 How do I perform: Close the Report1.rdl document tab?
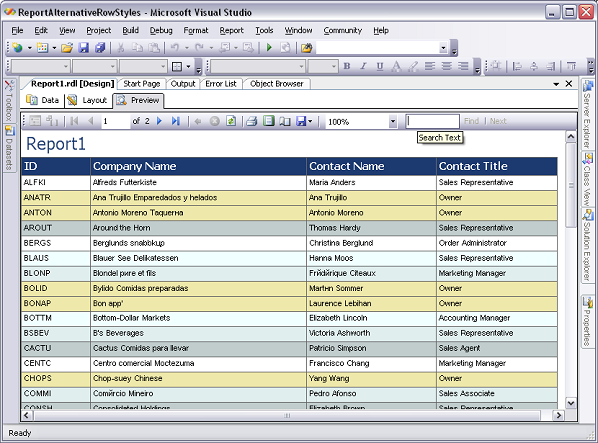(x=569, y=83)
